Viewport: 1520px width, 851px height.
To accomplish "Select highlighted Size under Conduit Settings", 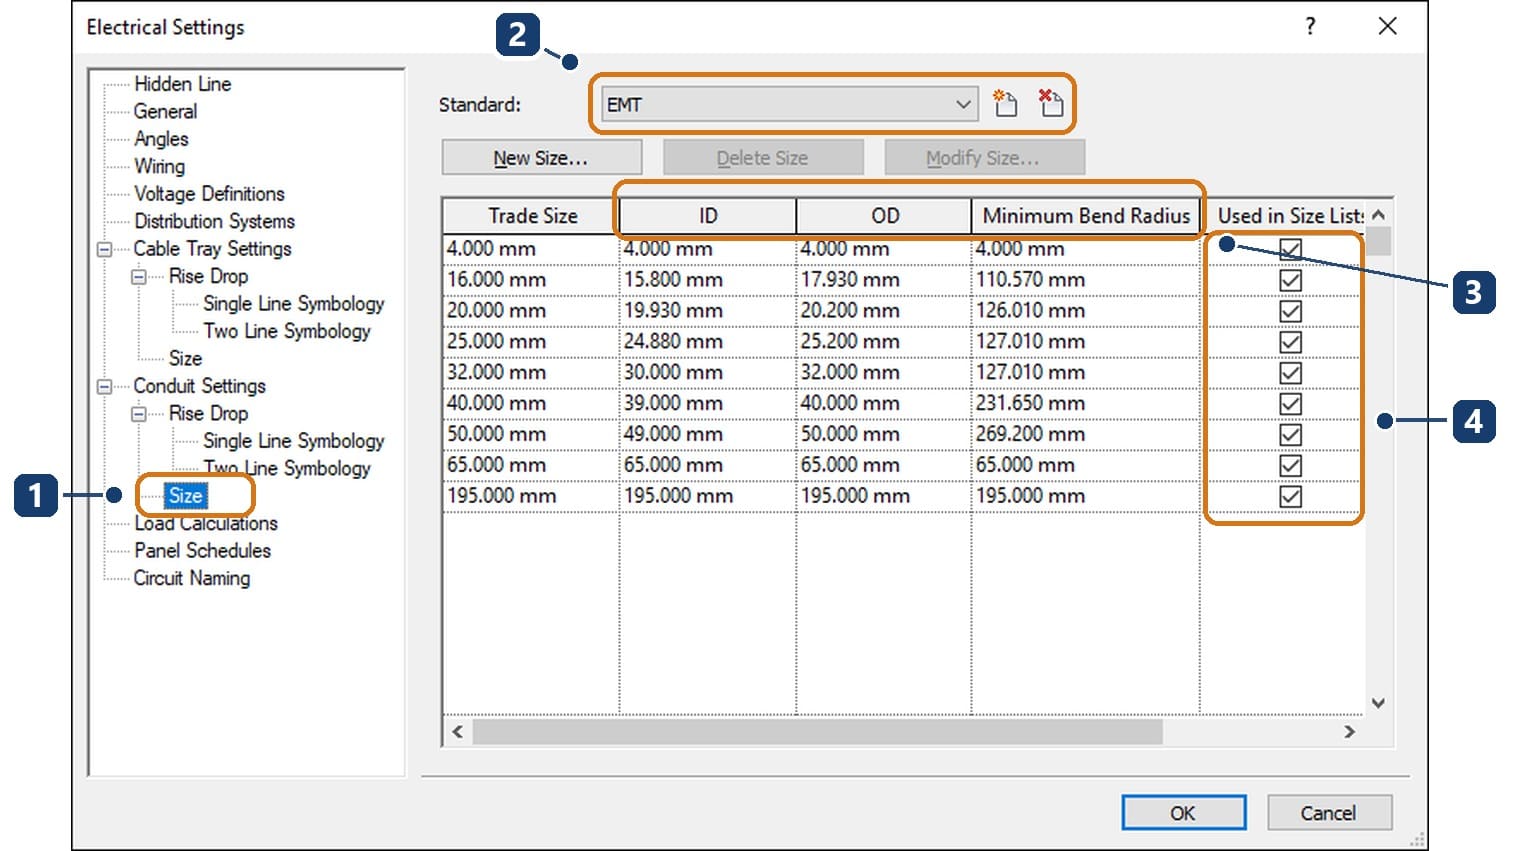I will point(185,496).
